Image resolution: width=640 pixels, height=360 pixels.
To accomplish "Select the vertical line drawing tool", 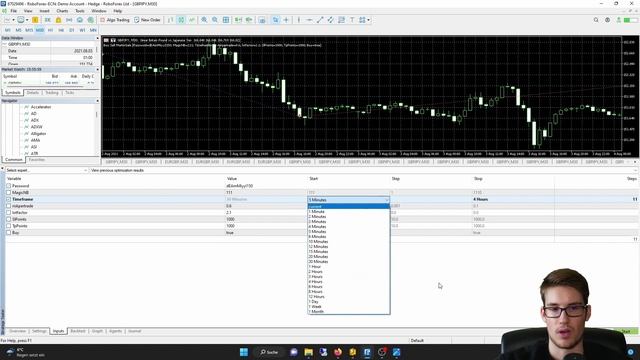I will coord(298,20).
